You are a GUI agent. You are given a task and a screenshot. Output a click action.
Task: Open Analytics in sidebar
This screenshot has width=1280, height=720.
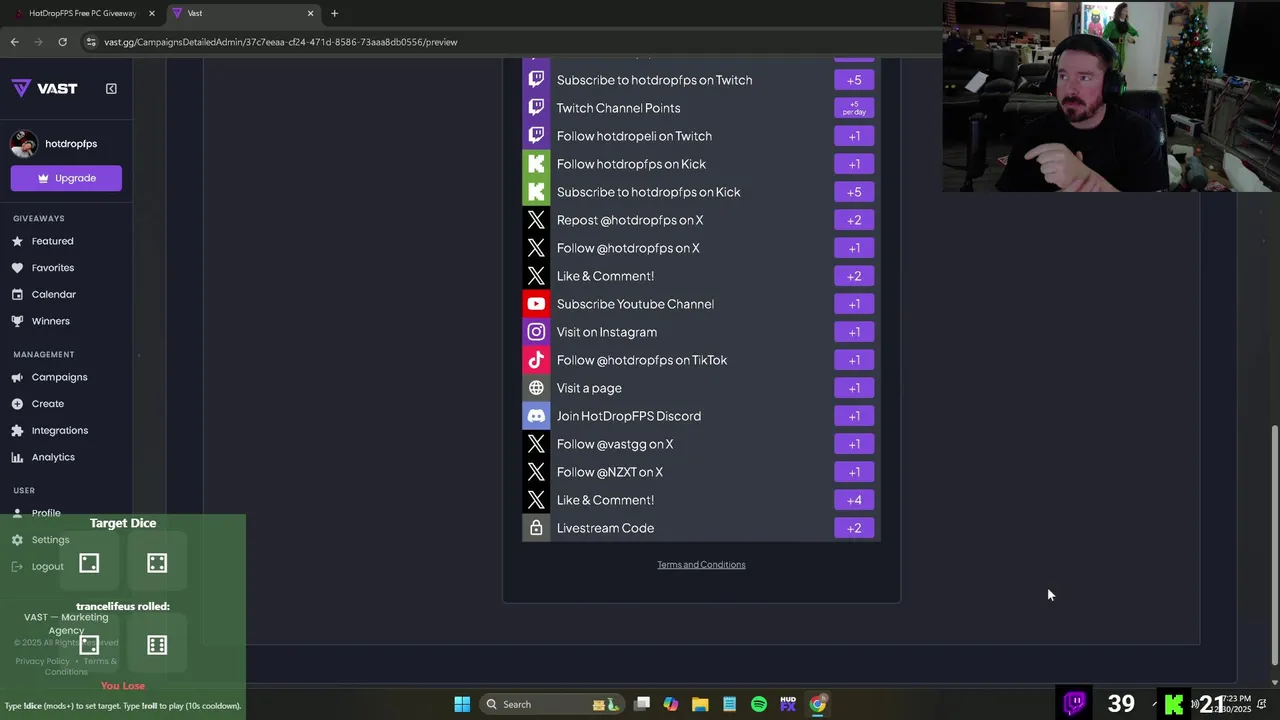[x=53, y=457]
